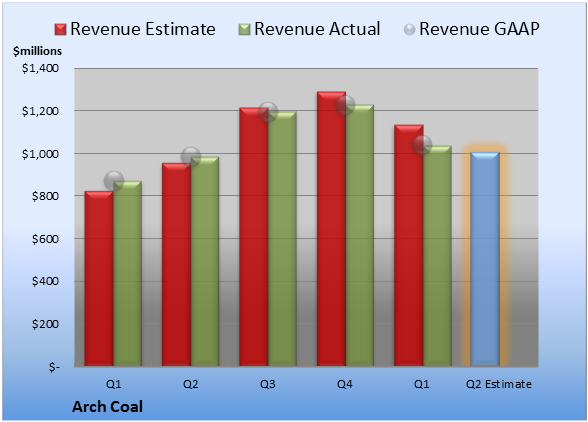The height and width of the screenshot is (422, 588).
Task: Click the red Revenue Estimate legend swatch
Action: pos(60,29)
